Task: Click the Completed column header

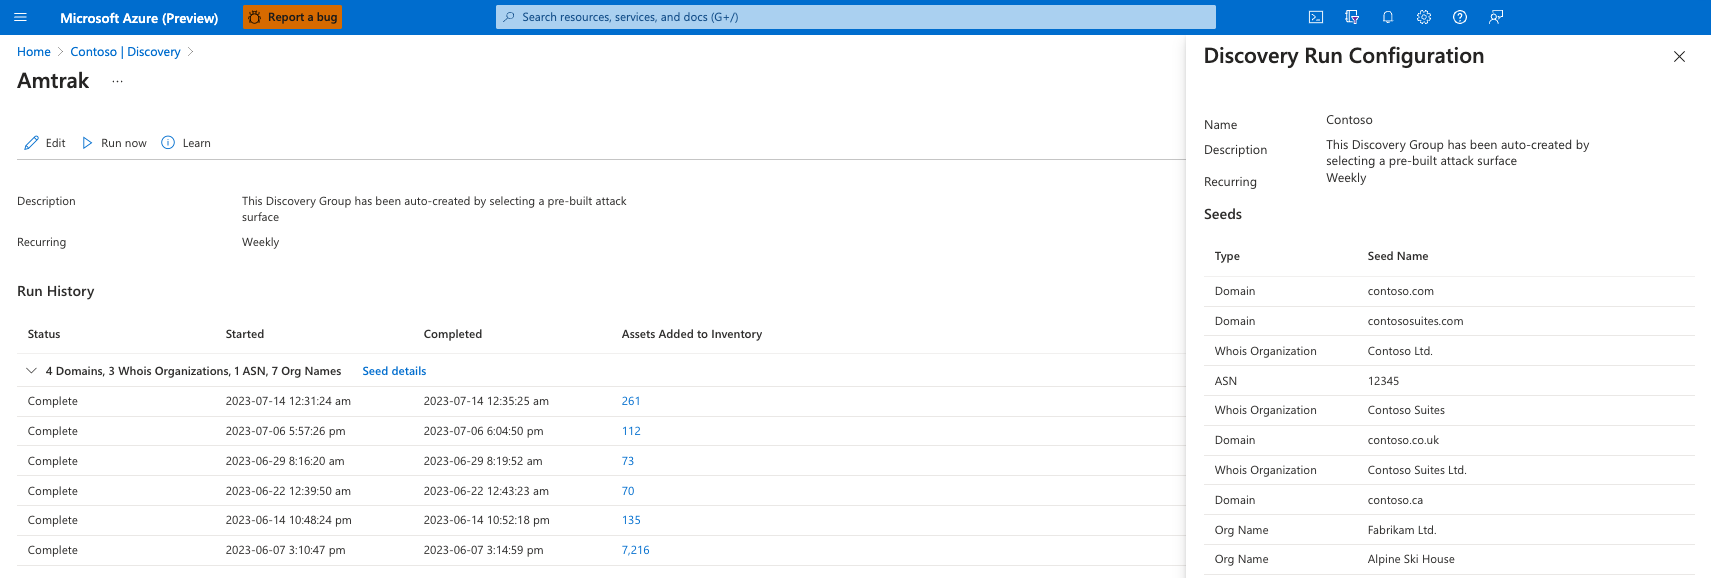Action: point(453,334)
